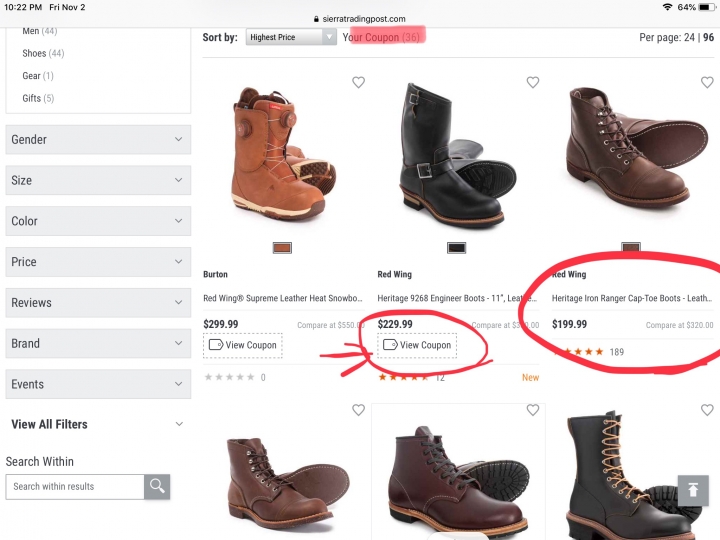Select the Shoes (44) category
This screenshot has height=540, width=720.
(43, 53)
